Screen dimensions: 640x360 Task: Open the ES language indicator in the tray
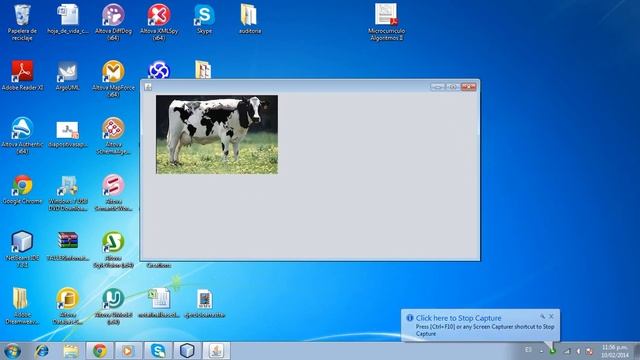click(528, 350)
